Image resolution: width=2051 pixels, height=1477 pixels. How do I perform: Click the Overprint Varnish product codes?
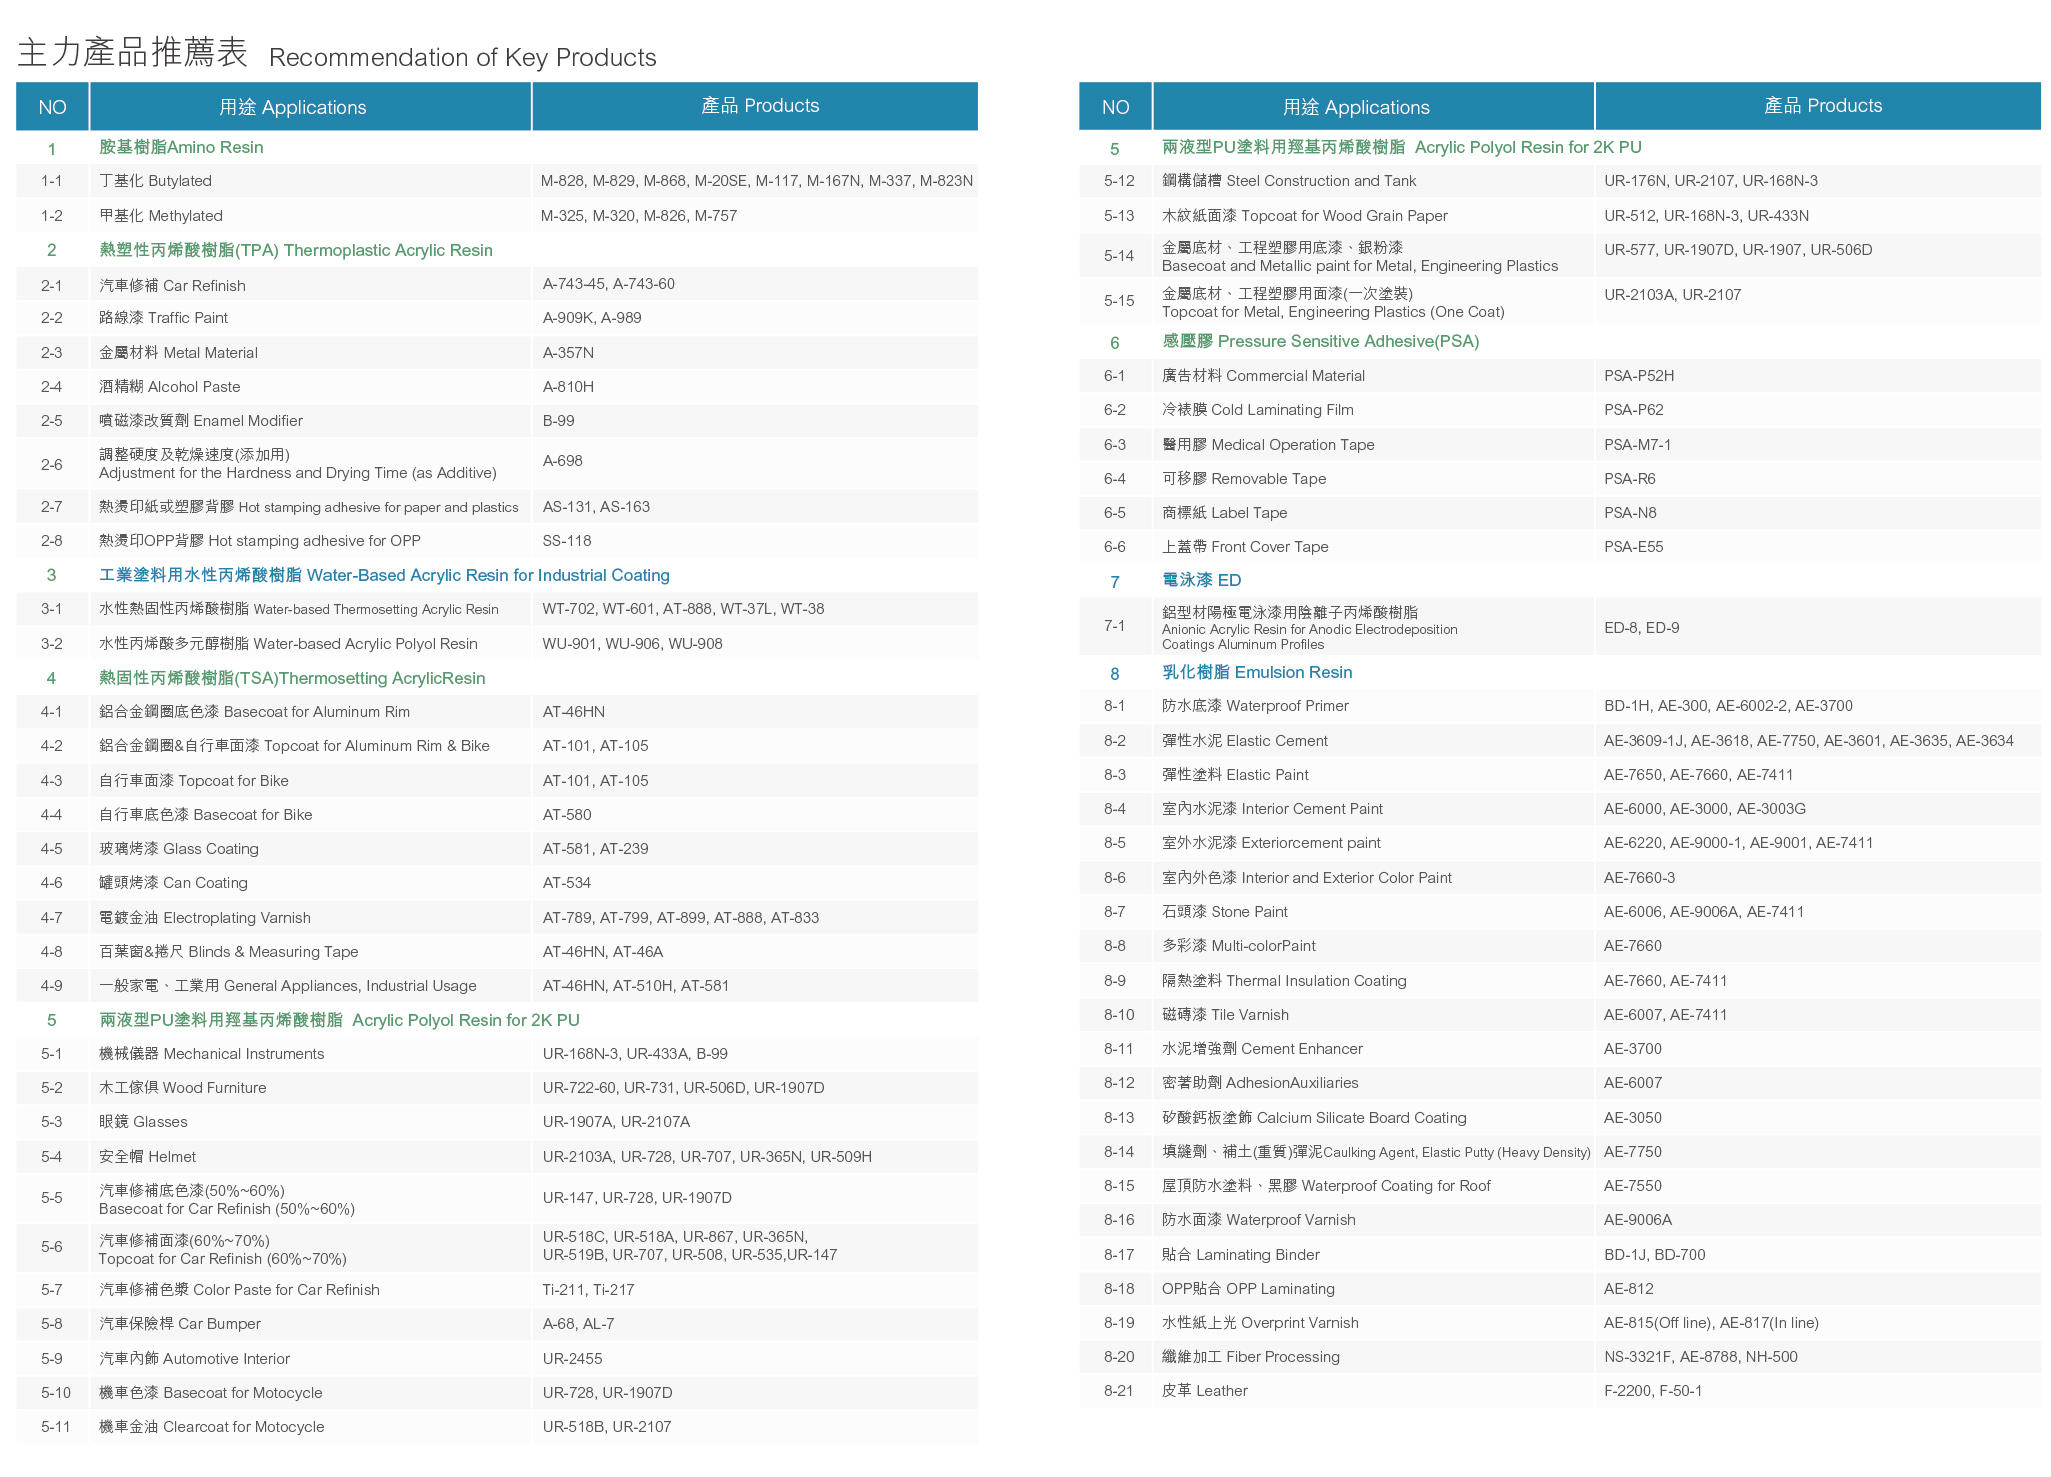point(1710,1323)
